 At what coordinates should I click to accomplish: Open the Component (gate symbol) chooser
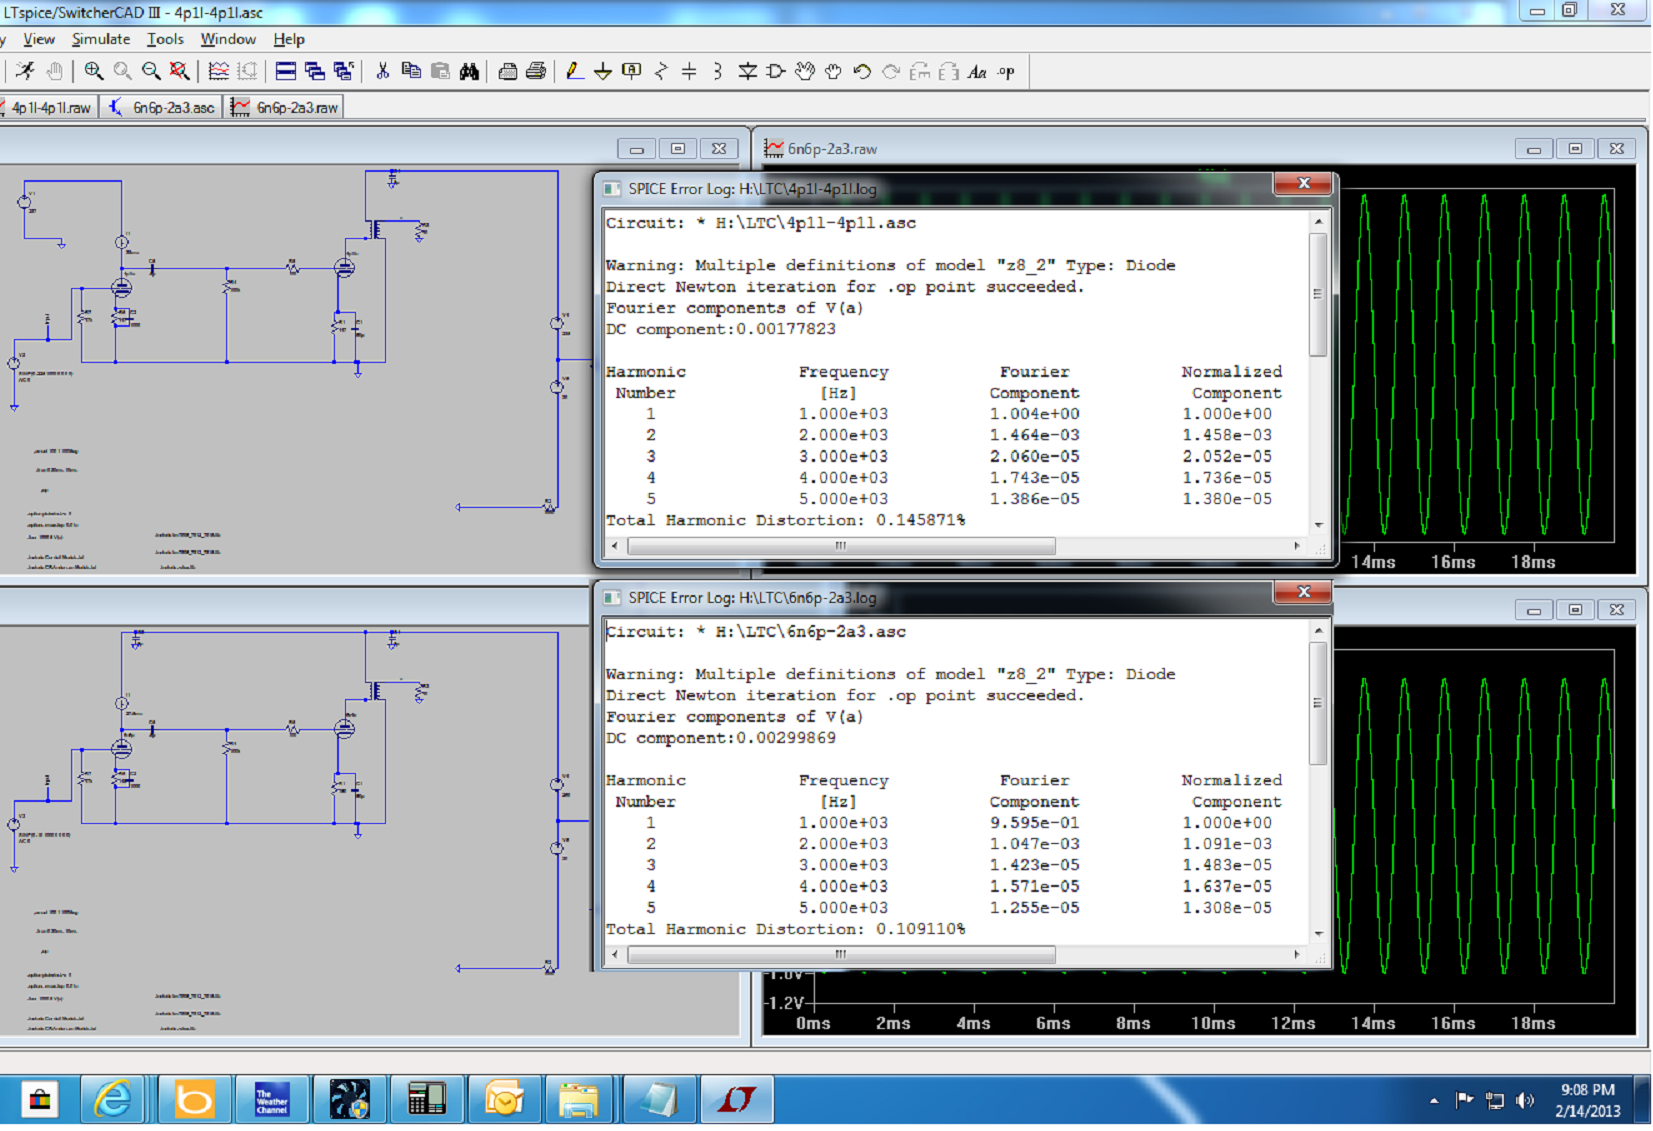point(775,71)
